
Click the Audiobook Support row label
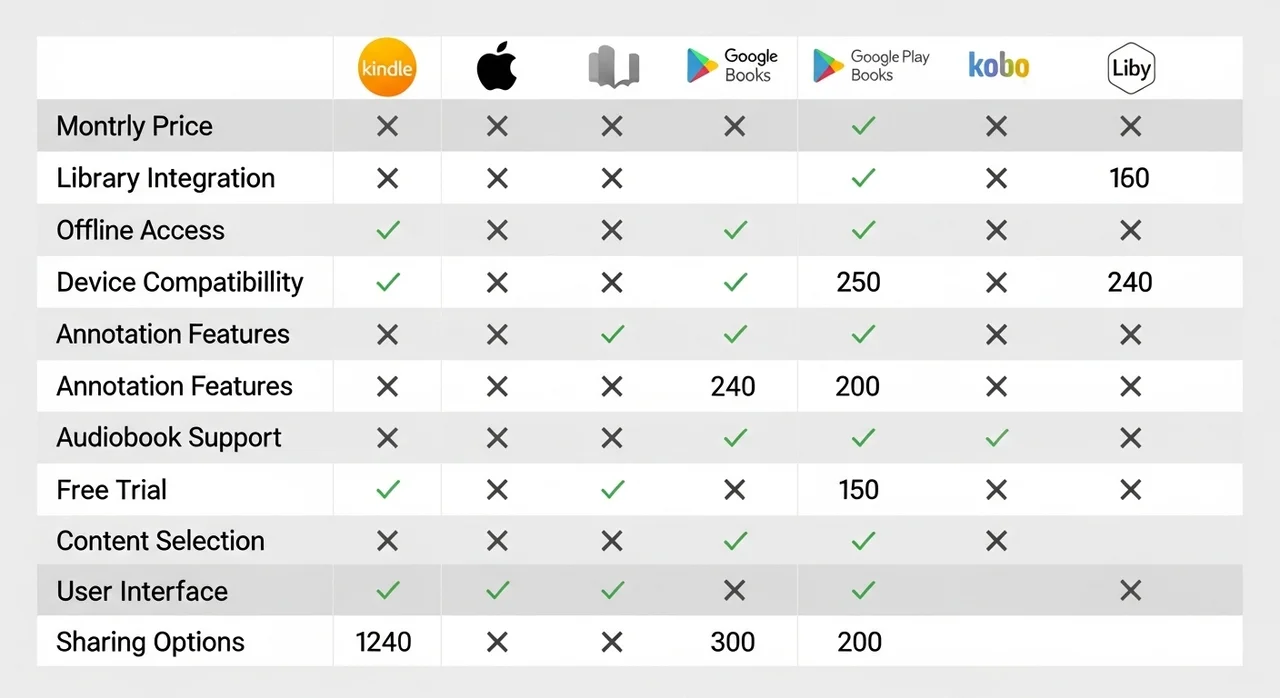(x=169, y=437)
